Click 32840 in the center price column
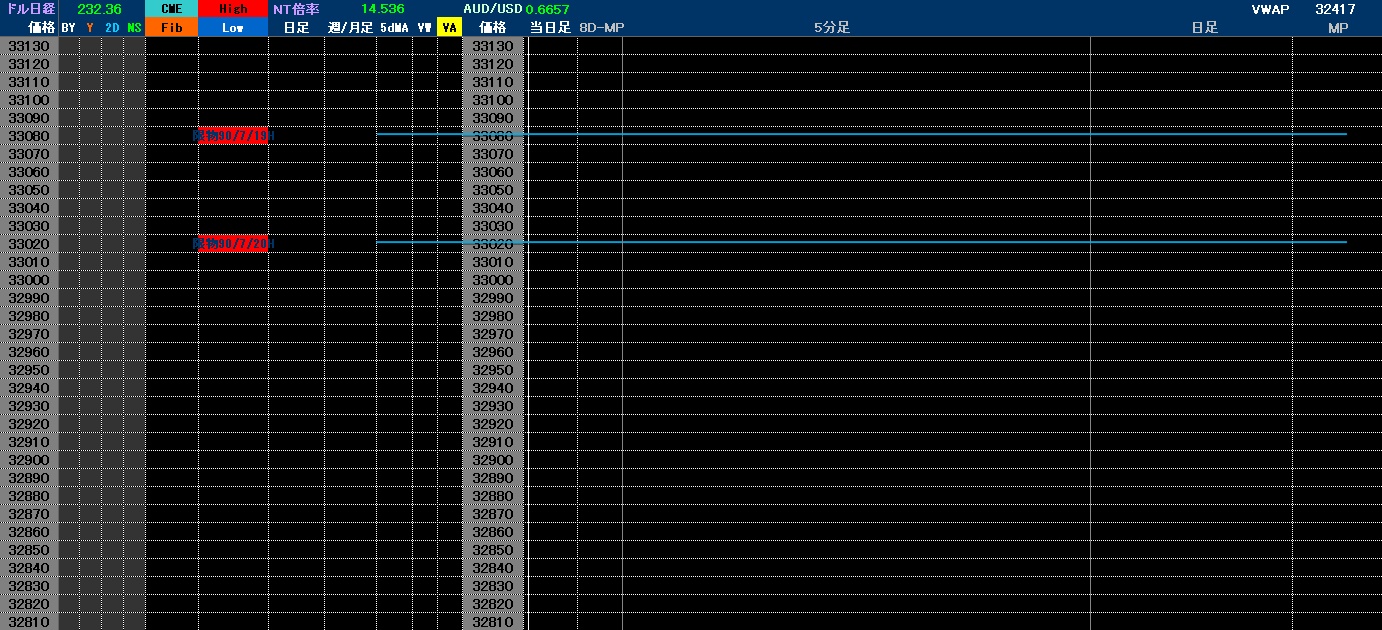The image size is (1382, 630). (x=492, y=569)
